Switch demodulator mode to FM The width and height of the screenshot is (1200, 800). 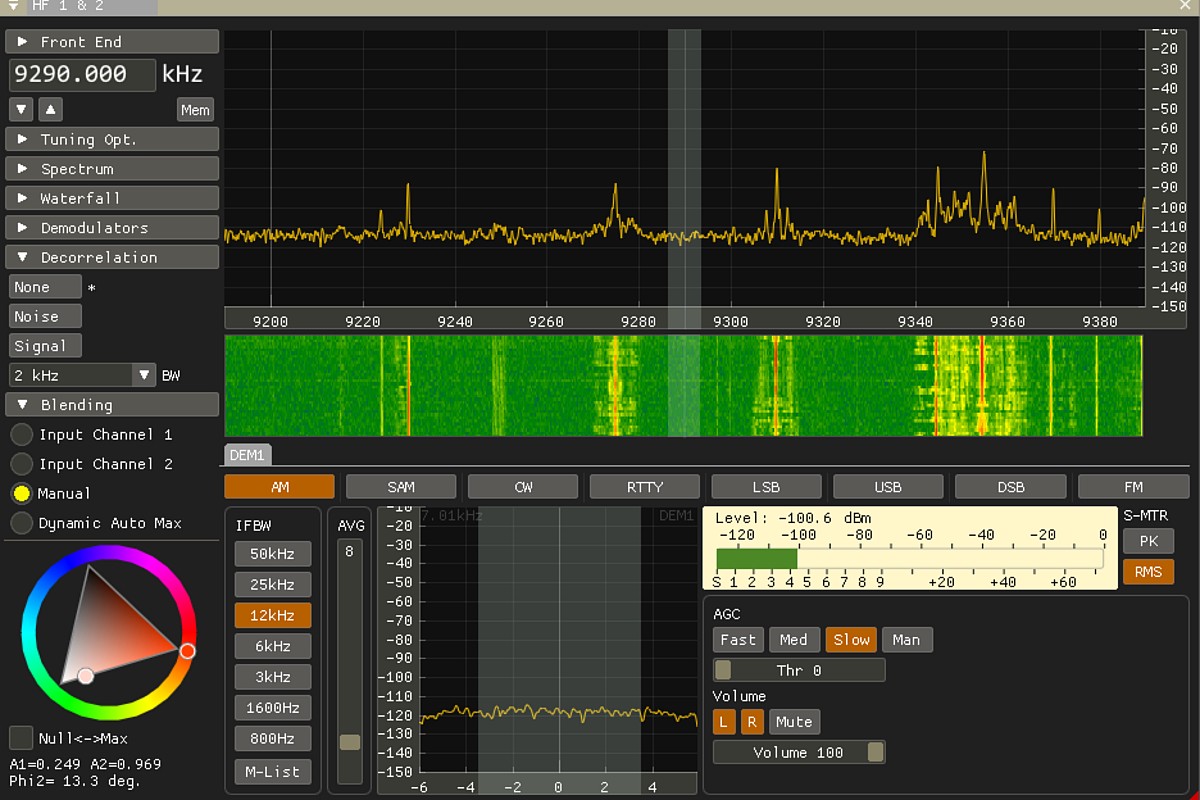(x=1133, y=487)
